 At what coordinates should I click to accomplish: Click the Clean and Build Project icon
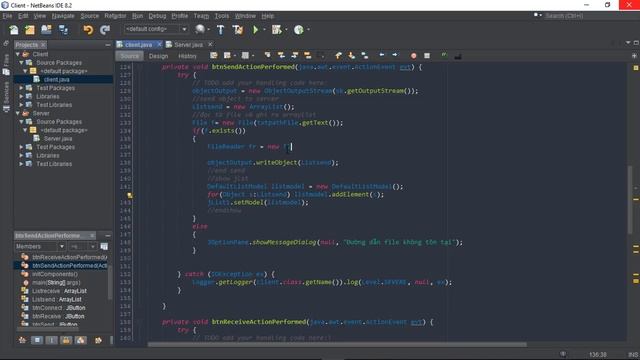pyautogui.click(x=238, y=30)
